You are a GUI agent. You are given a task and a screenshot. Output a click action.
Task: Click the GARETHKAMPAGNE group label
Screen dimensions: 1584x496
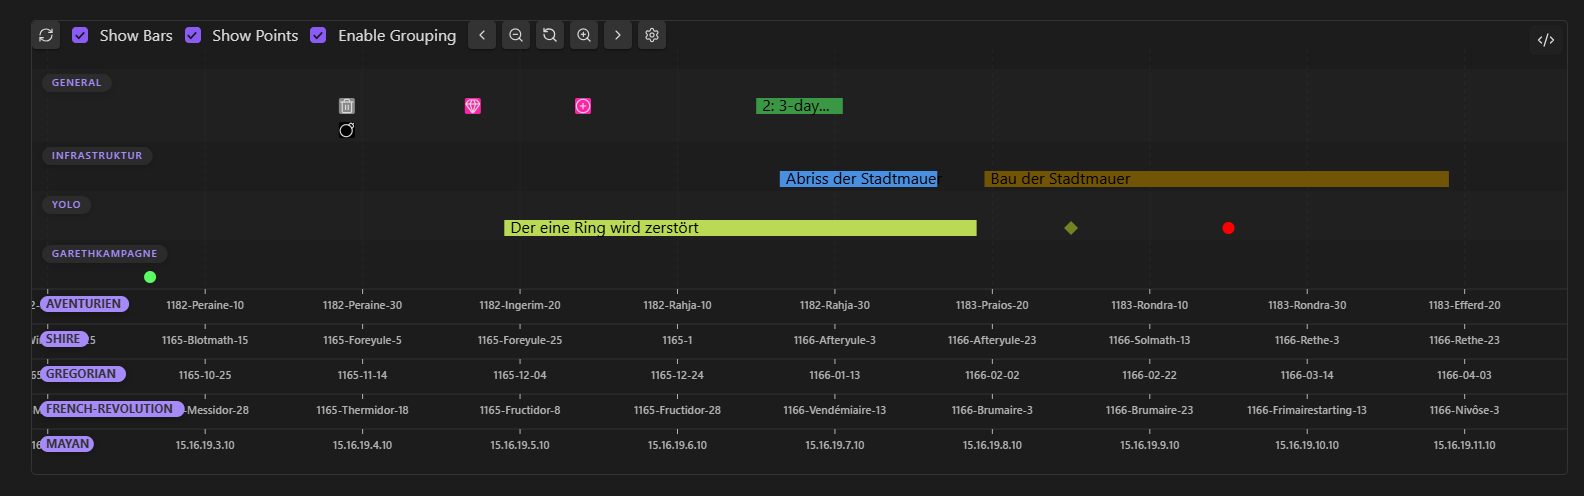[x=104, y=254]
